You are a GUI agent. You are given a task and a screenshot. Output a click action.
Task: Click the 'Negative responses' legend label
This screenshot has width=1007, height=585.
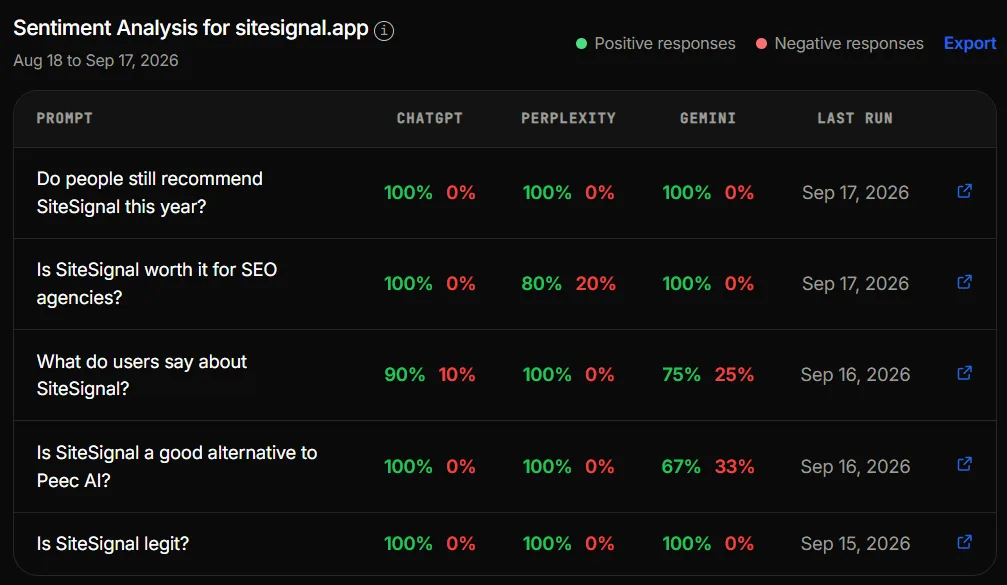(x=849, y=44)
